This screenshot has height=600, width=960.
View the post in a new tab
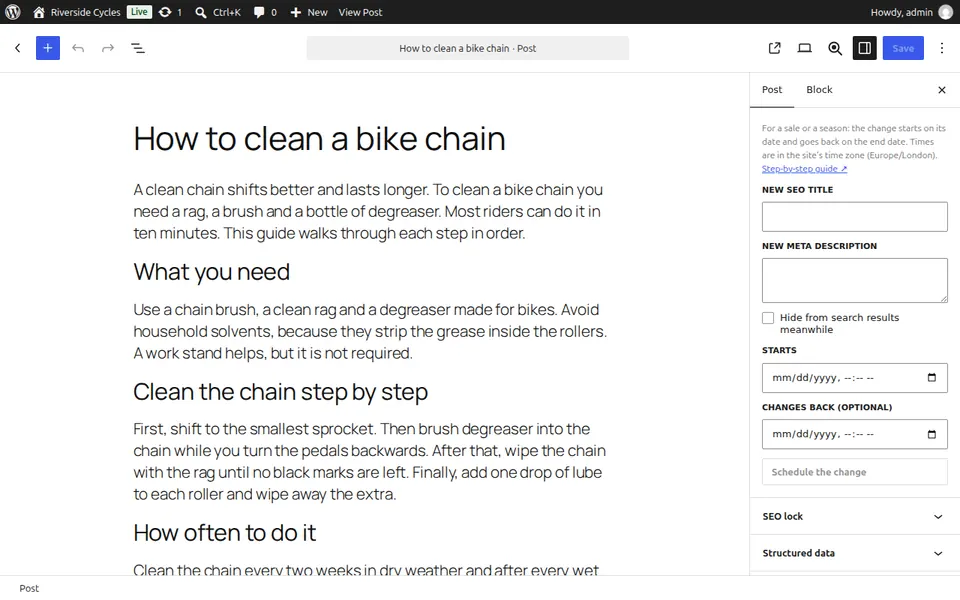coord(774,48)
